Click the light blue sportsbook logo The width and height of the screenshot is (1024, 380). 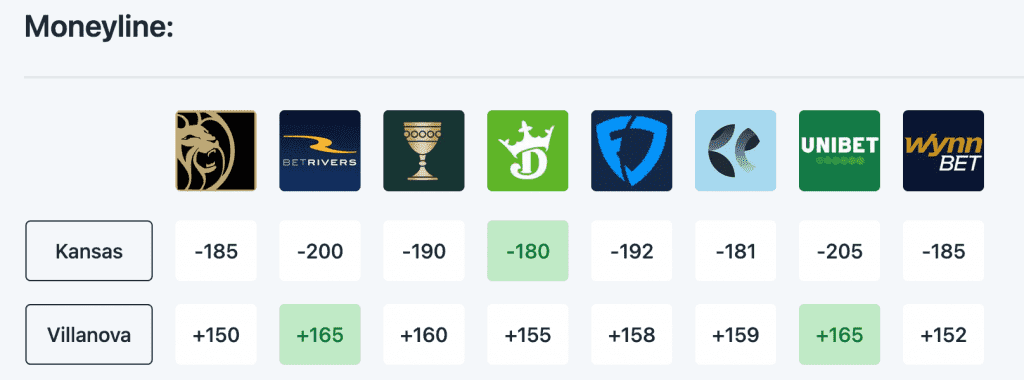pos(735,151)
